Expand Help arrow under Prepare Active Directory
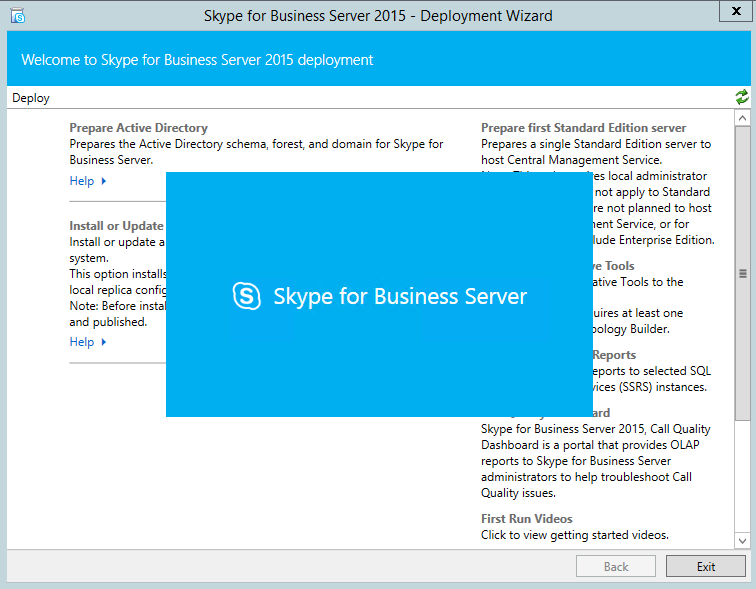Viewport: 756px width, 589px height. 104,181
